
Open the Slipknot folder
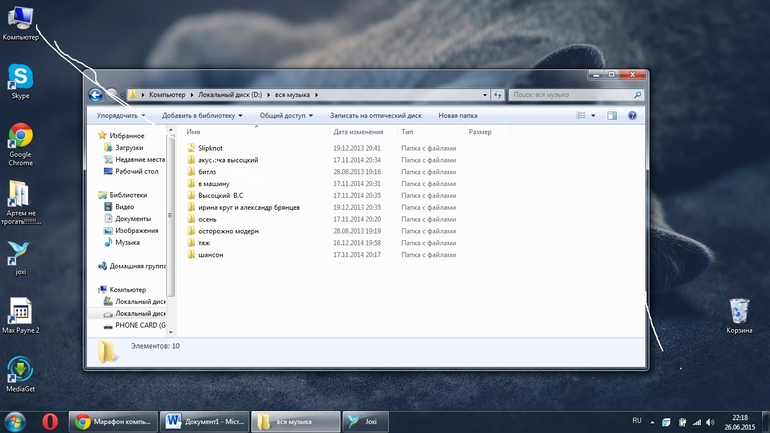[x=211, y=148]
